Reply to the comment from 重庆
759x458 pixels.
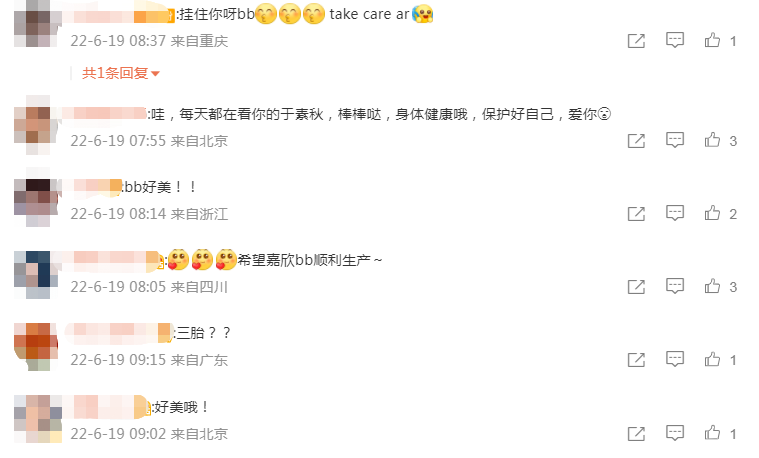675,41
